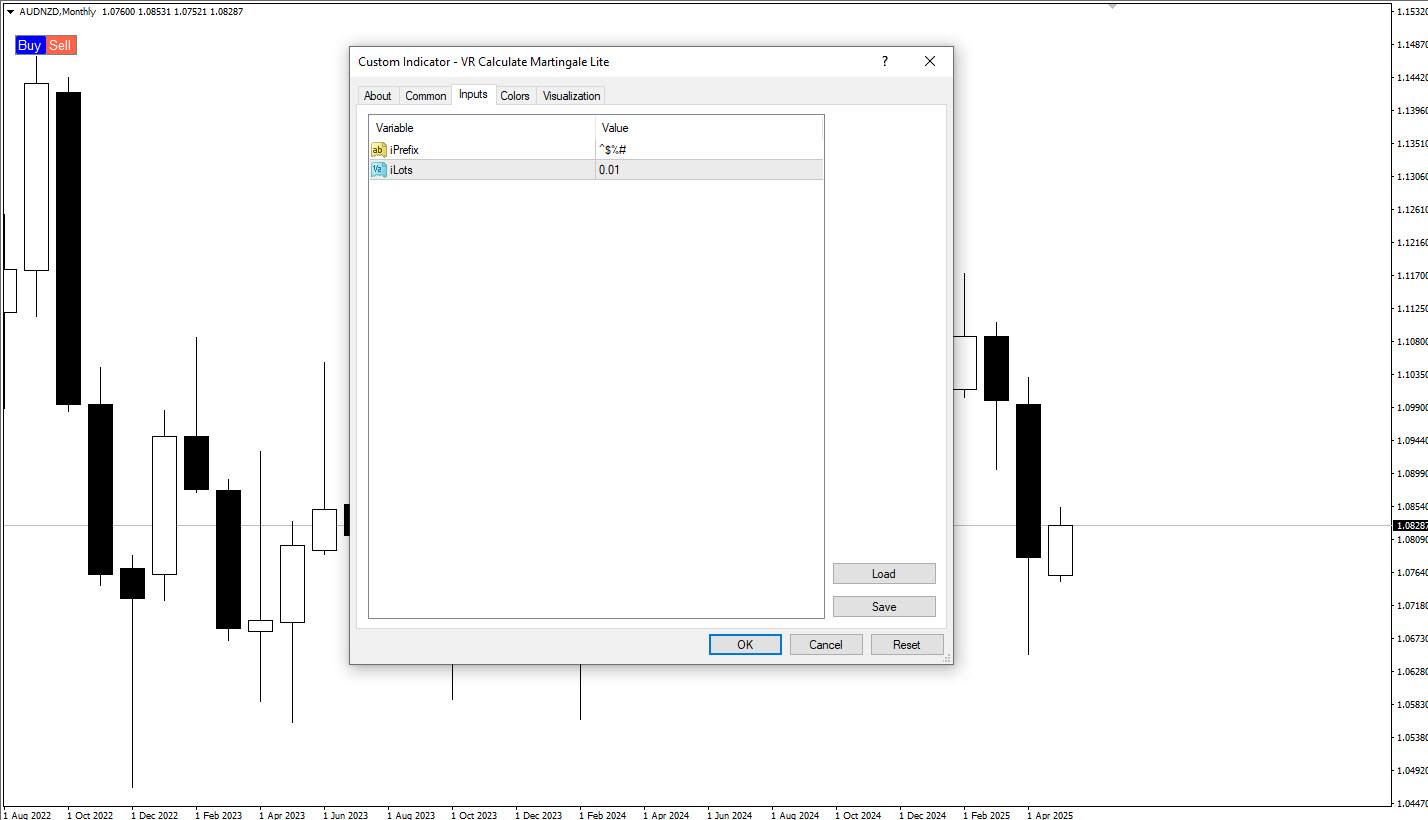
Task: Open the Common tab
Action: click(x=425, y=96)
